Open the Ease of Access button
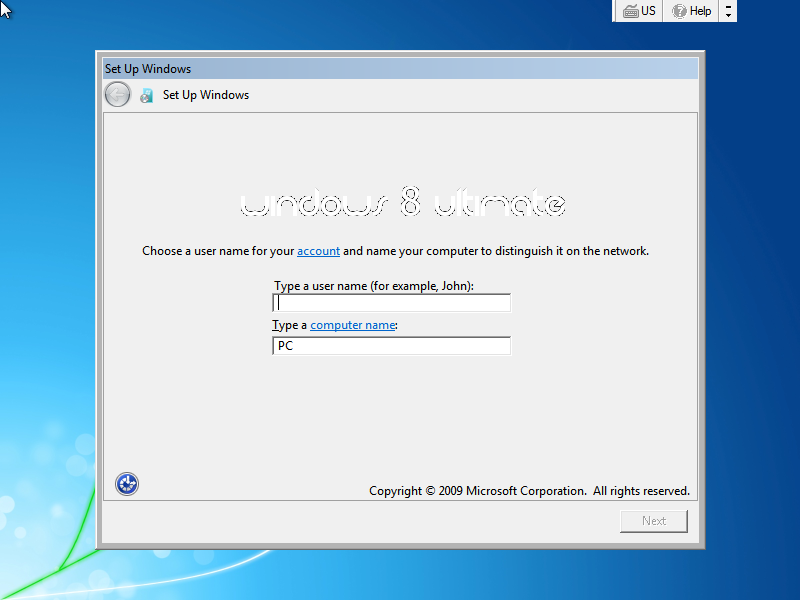The width and height of the screenshot is (800, 600). 127,484
